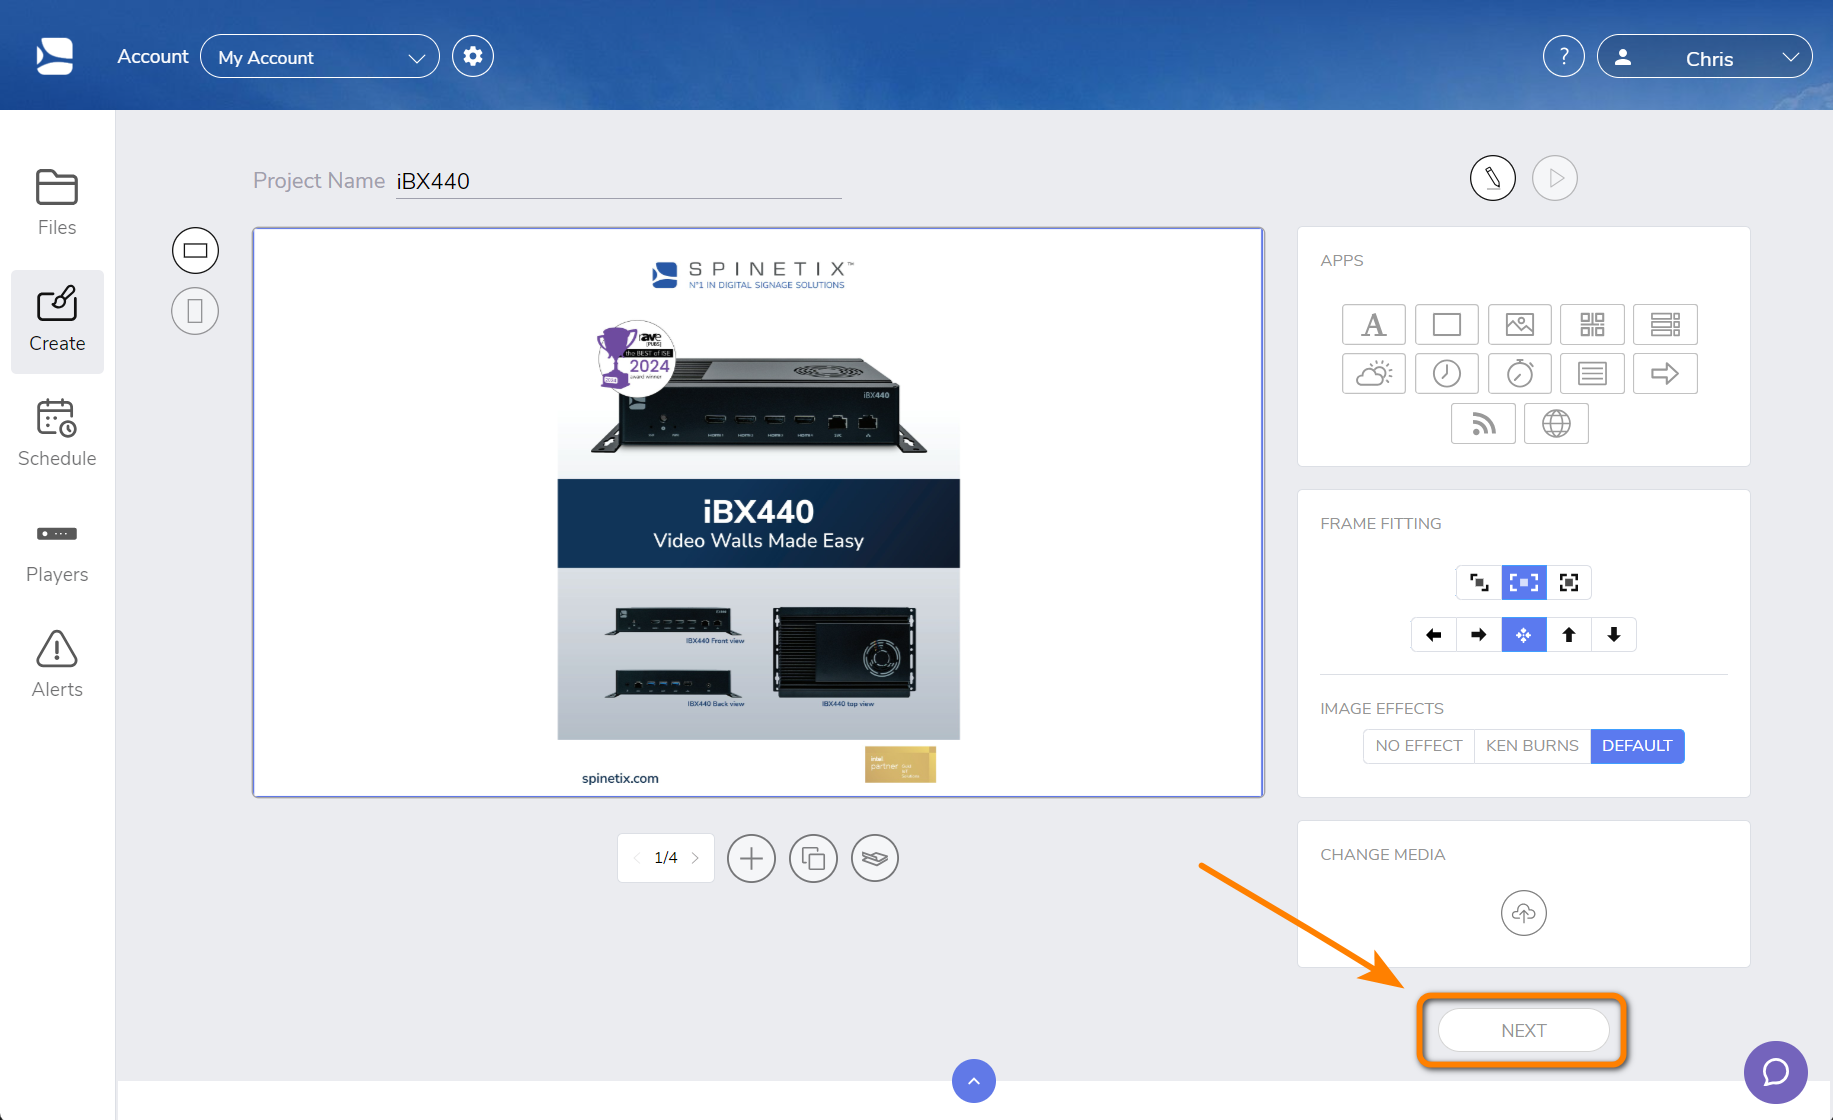1833x1120 pixels.
Task: Add the RSS feed app
Action: (x=1483, y=424)
